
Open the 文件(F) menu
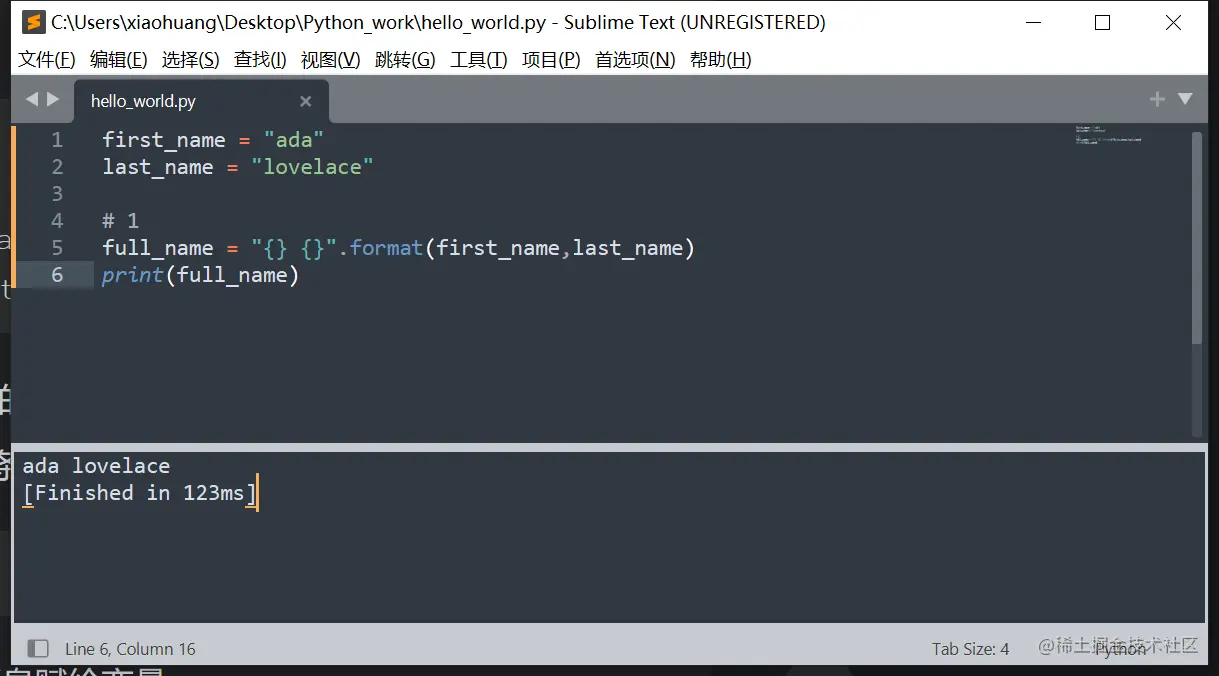pyautogui.click(x=47, y=60)
